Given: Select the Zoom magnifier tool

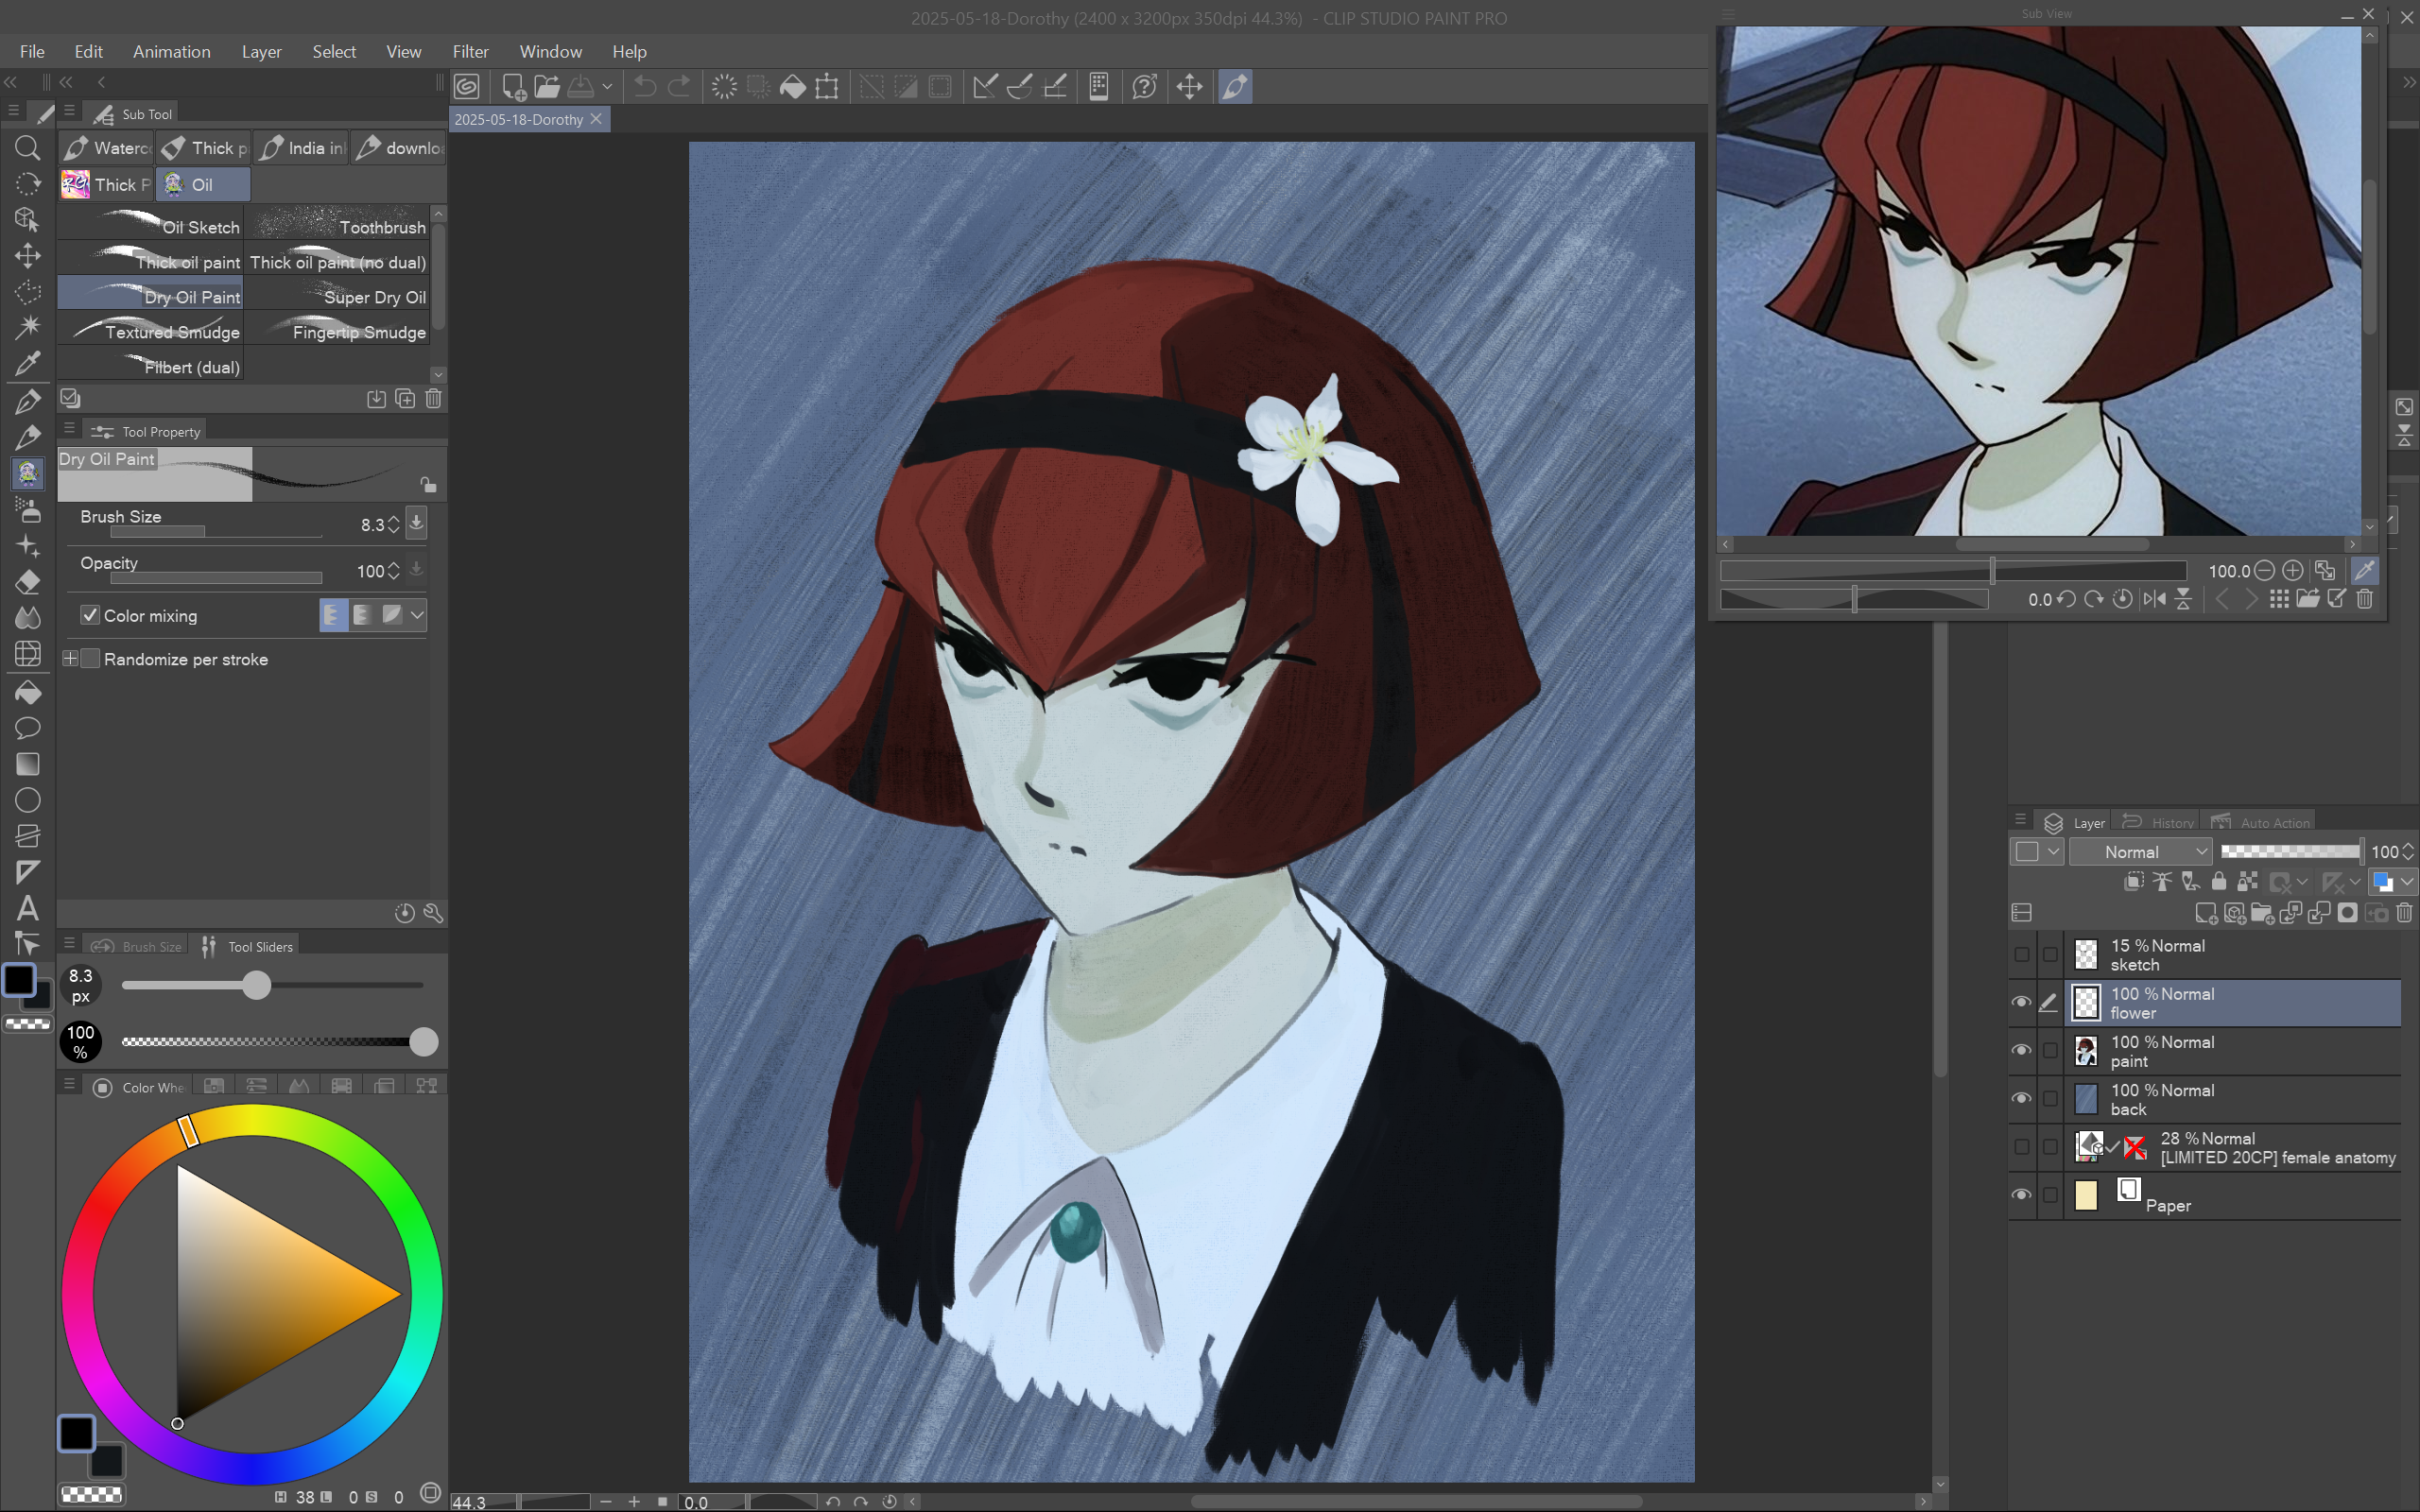Looking at the screenshot, I should [x=27, y=148].
